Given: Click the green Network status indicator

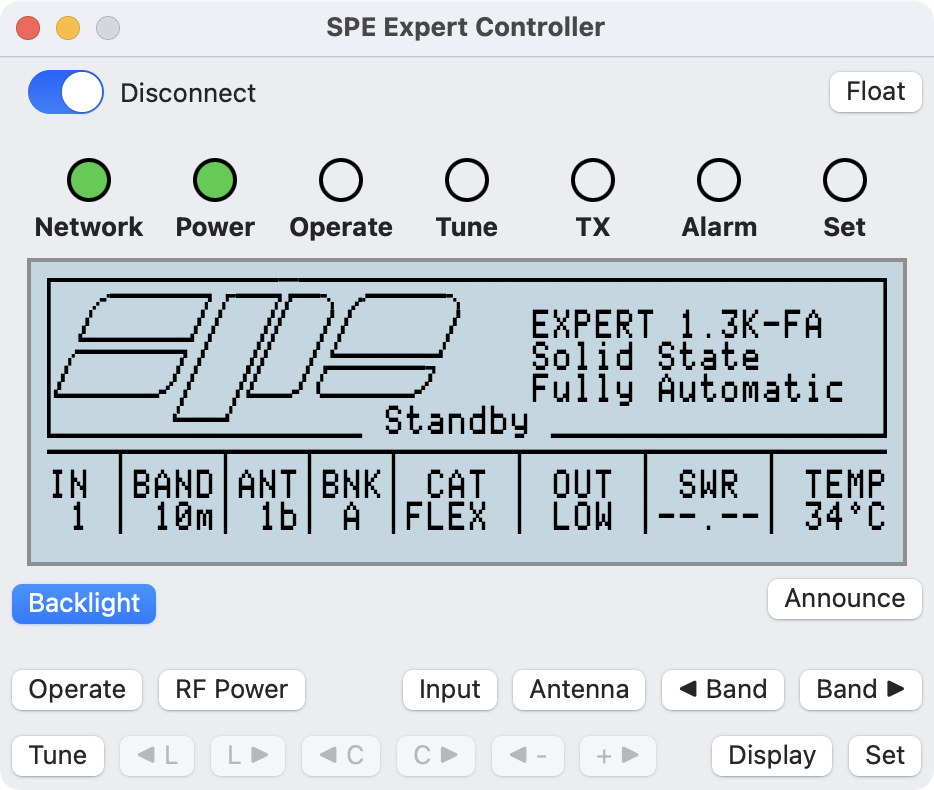Looking at the screenshot, I should click(89, 180).
